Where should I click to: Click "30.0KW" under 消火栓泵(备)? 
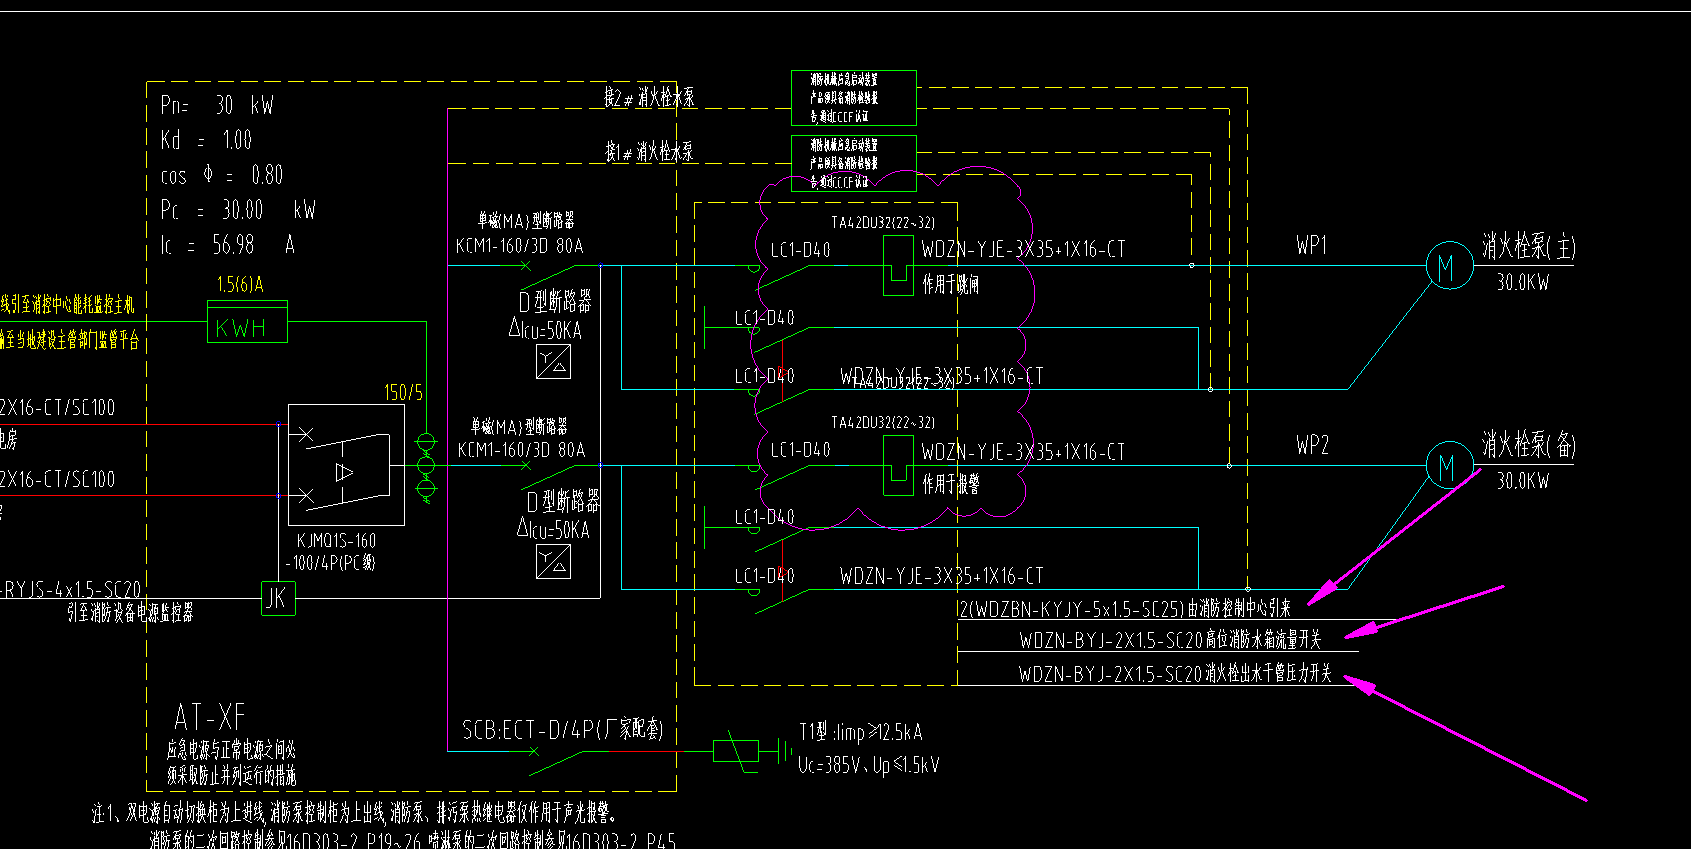click(1523, 481)
